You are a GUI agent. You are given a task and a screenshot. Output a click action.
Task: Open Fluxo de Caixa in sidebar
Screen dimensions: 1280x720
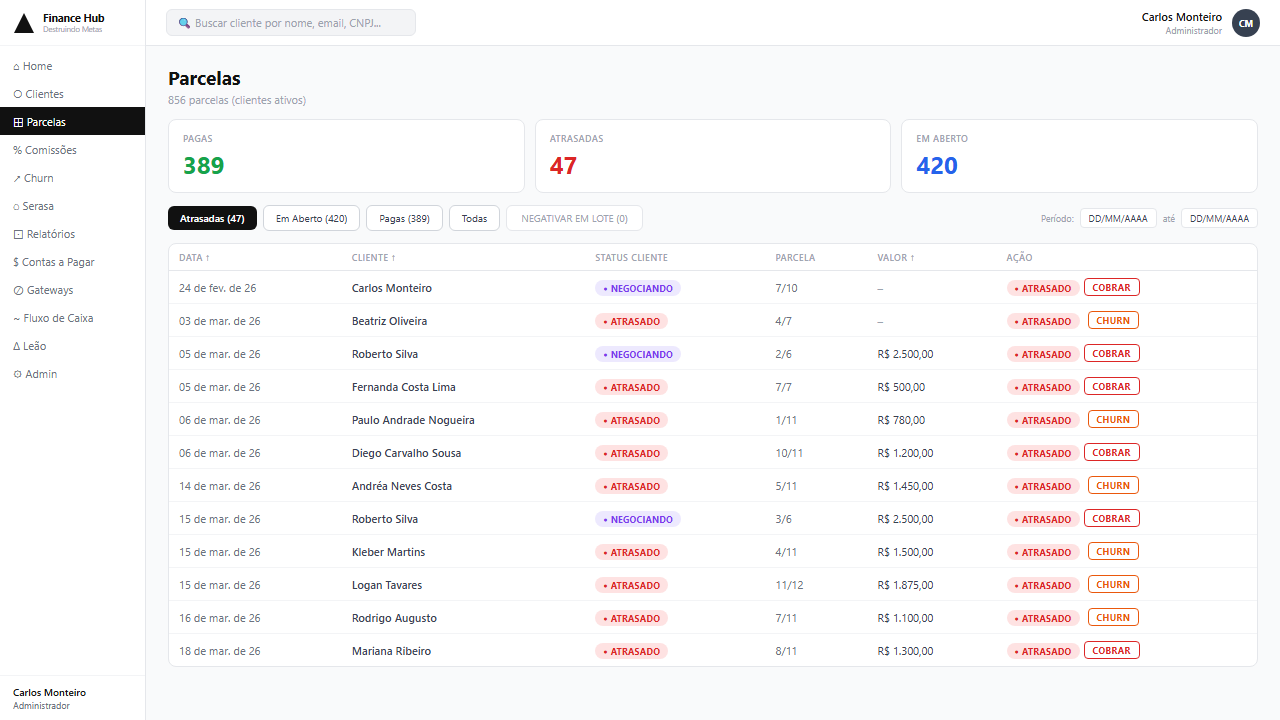click(x=57, y=318)
